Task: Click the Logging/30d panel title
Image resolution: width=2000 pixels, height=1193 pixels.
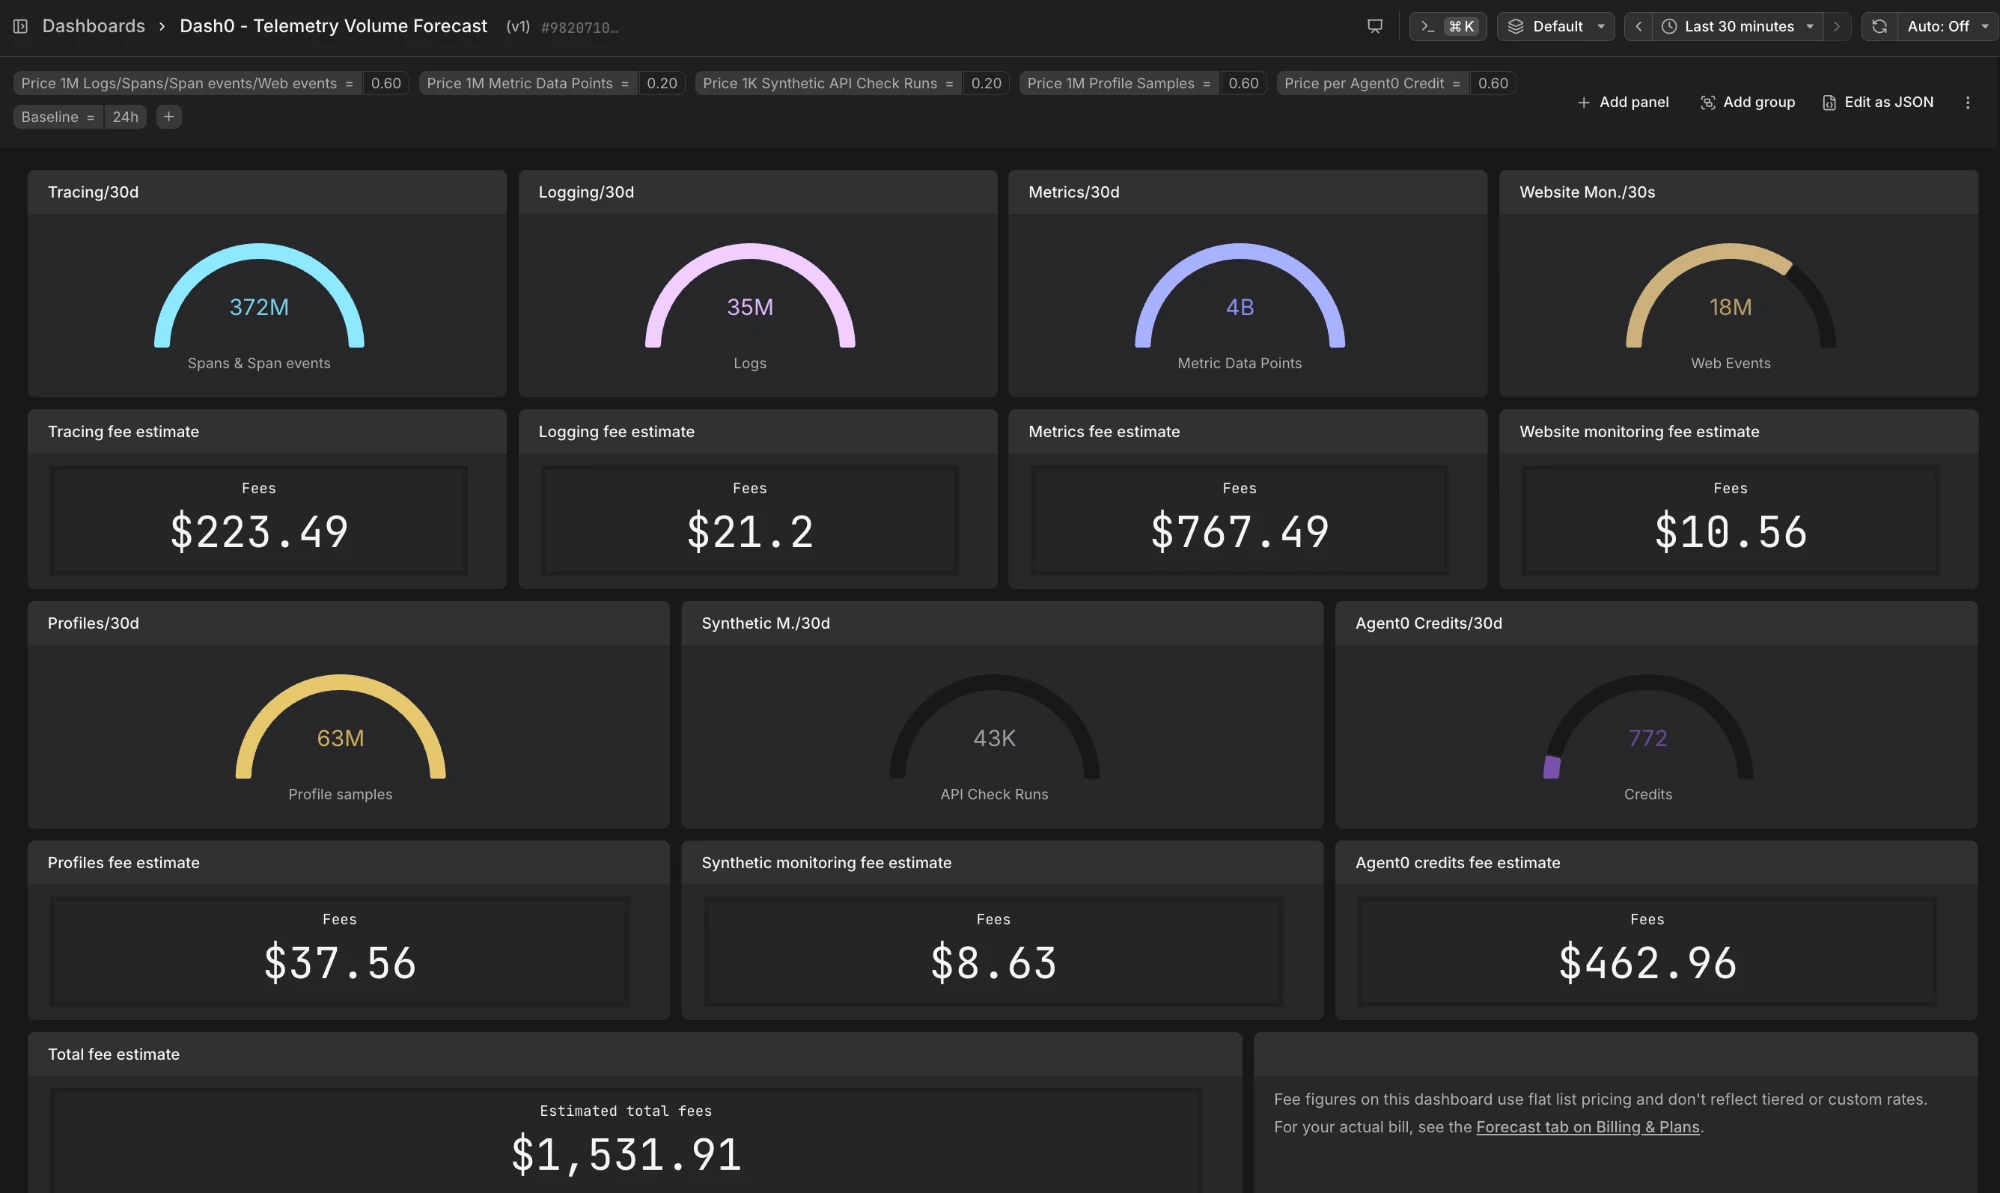Action: [586, 192]
